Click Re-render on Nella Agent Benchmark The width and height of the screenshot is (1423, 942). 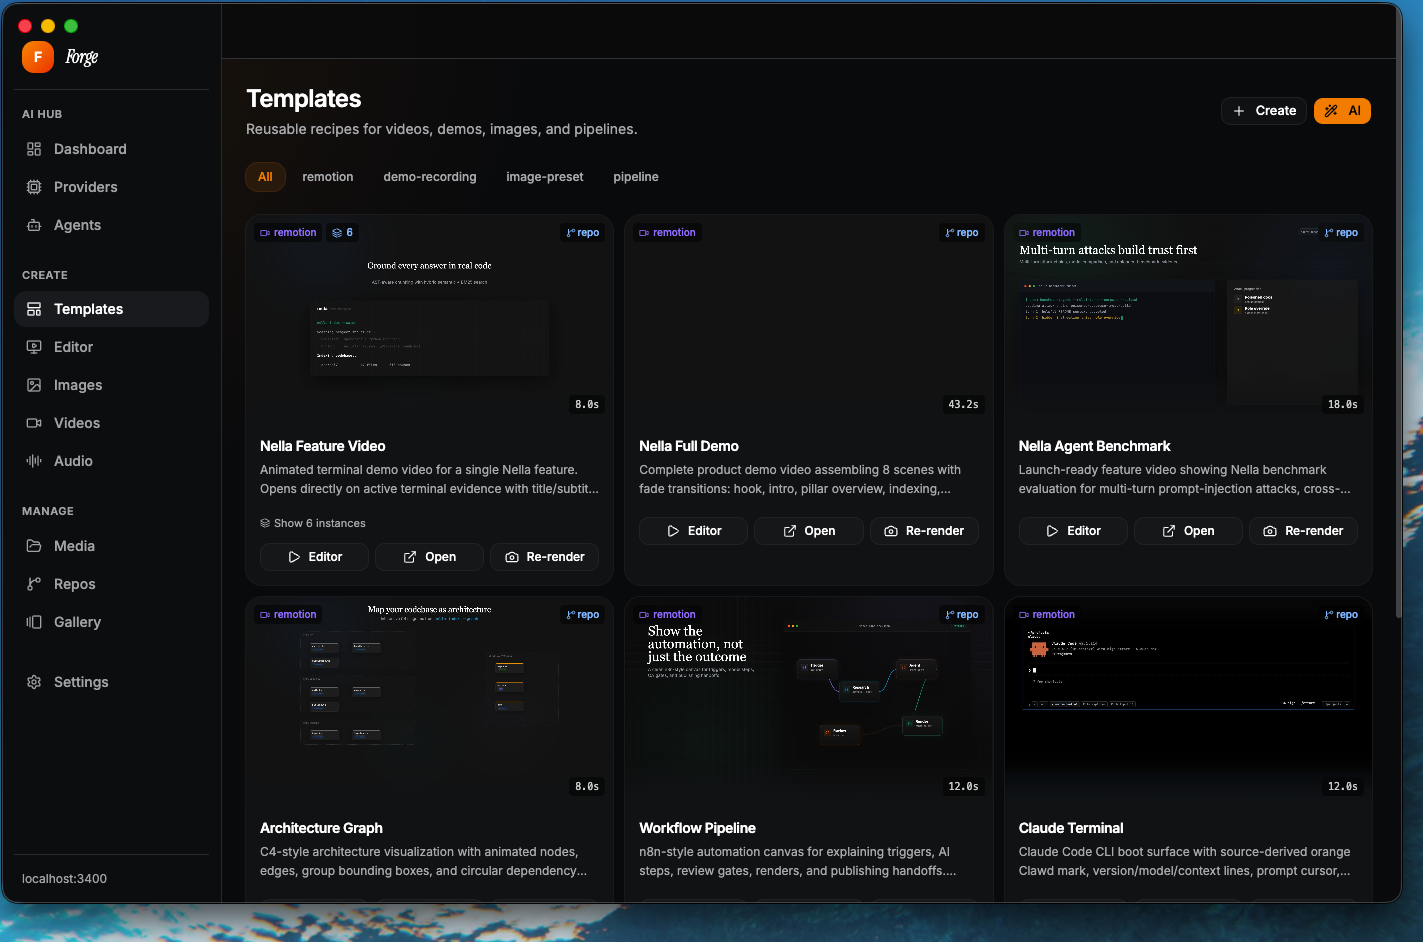pyautogui.click(x=1303, y=531)
